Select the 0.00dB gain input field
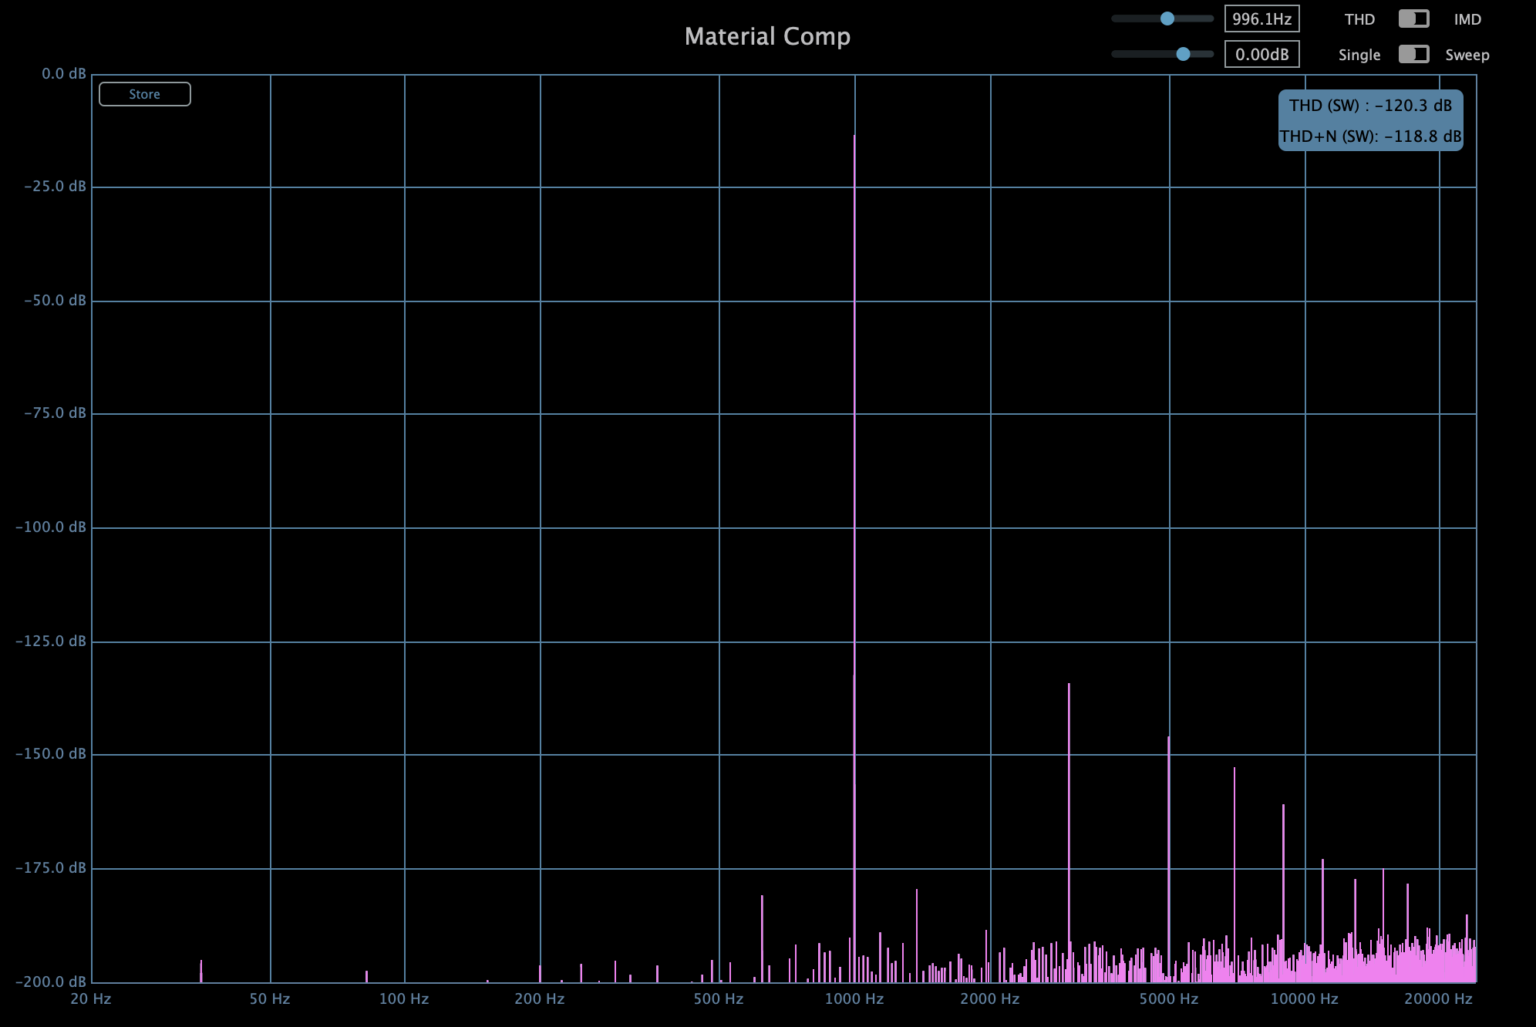Viewport: 1536px width, 1027px height. 1261,54
